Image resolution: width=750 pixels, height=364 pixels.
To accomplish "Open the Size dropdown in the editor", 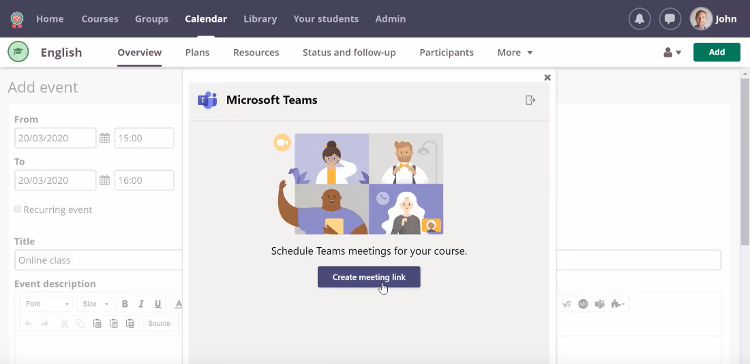I will [x=95, y=304].
